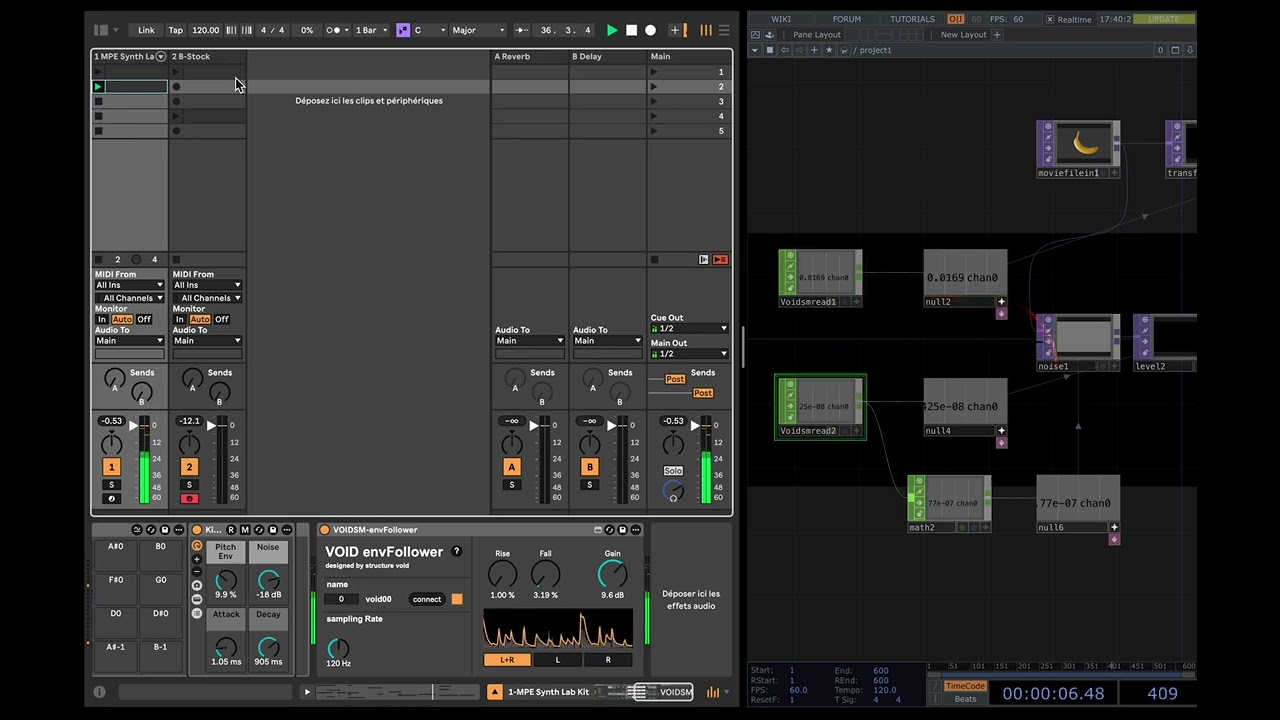
Task: Click the Pitch Env section header
Action: 226,551
